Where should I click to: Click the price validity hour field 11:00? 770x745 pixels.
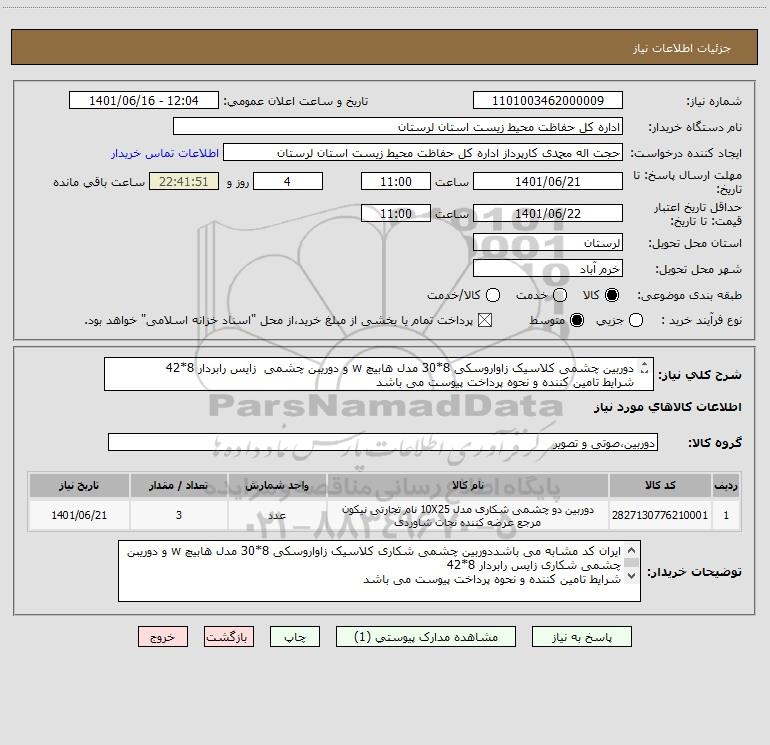tap(396, 213)
